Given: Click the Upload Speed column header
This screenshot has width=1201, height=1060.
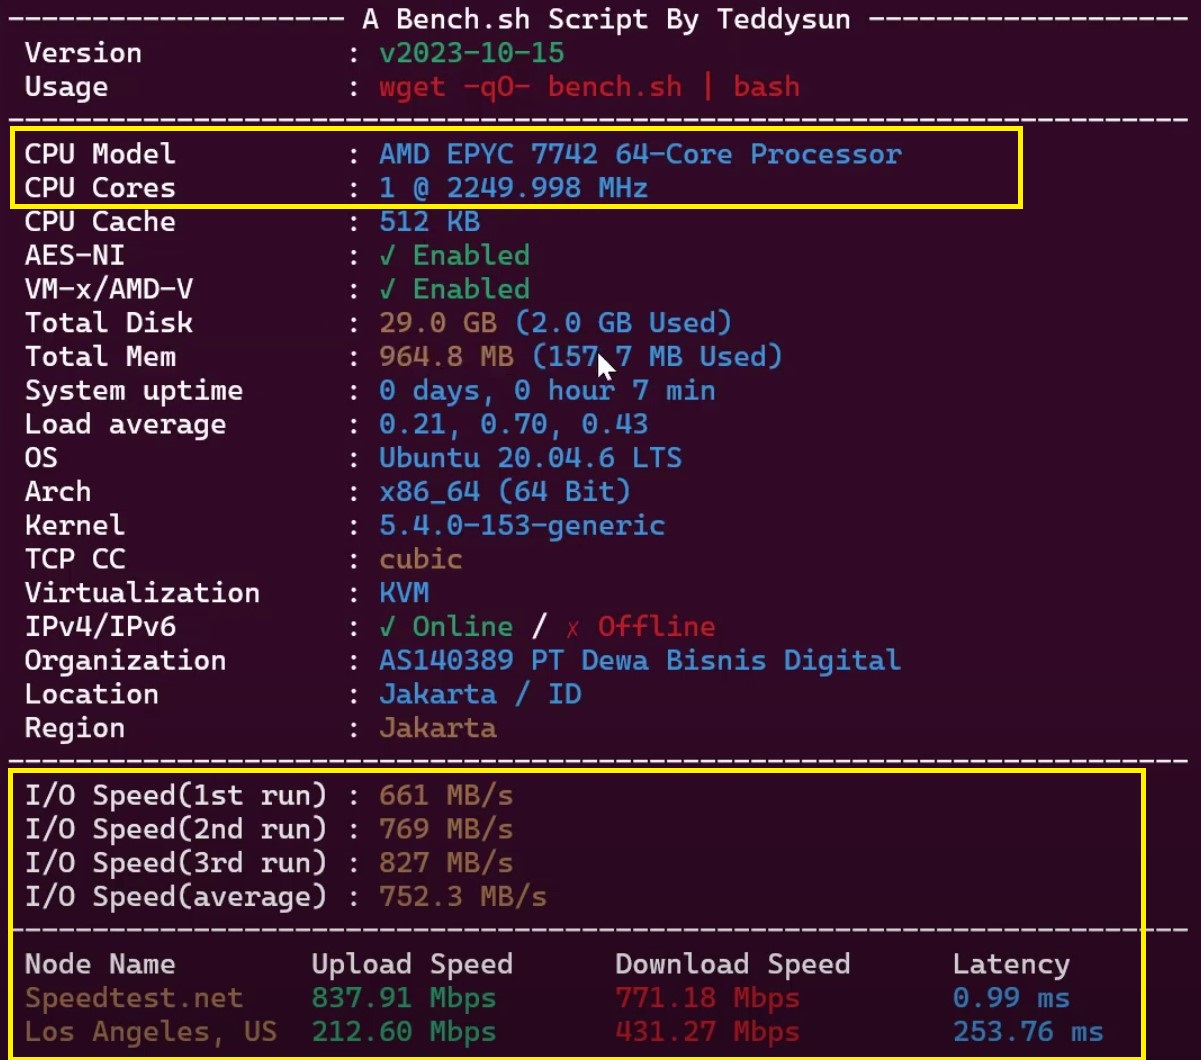Looking at the screenshot, I should 412,964.
